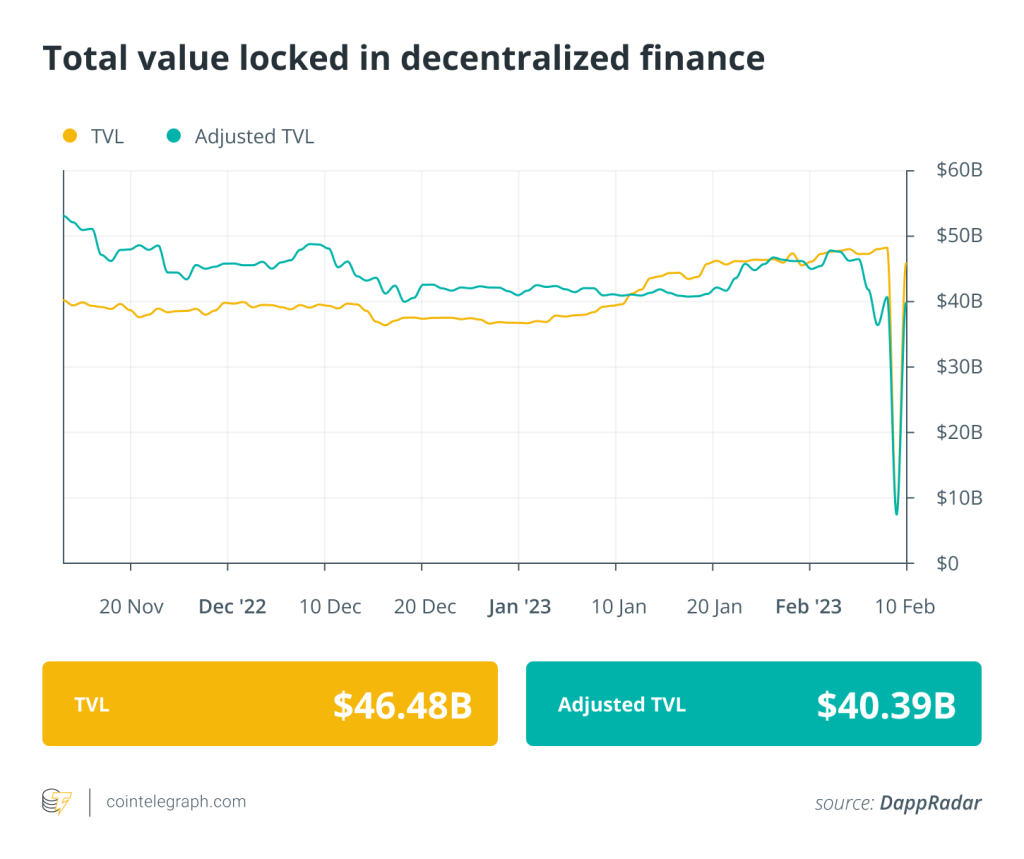Click the Jan '23 x-axis label

pyautogui.click(x=518, y=607)
